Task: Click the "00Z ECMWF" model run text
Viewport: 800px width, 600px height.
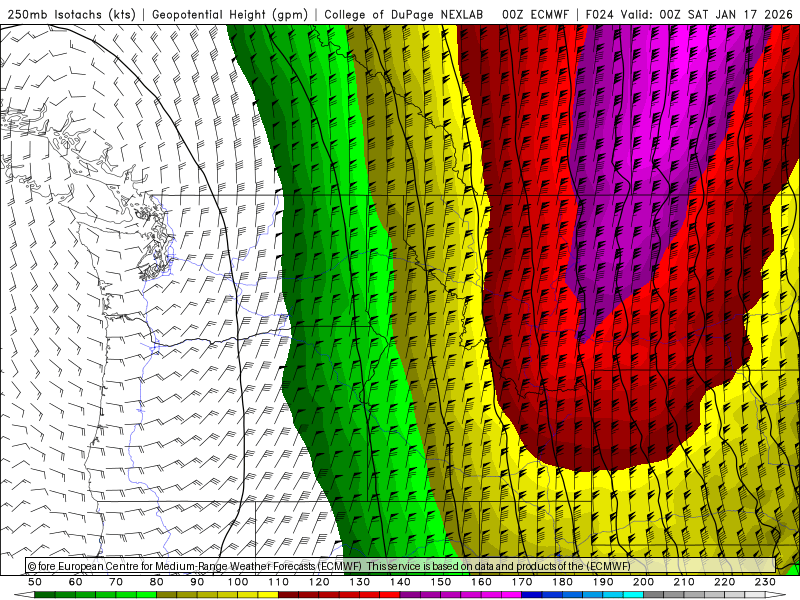Action: pyautogui.click(x=535, y=15)
